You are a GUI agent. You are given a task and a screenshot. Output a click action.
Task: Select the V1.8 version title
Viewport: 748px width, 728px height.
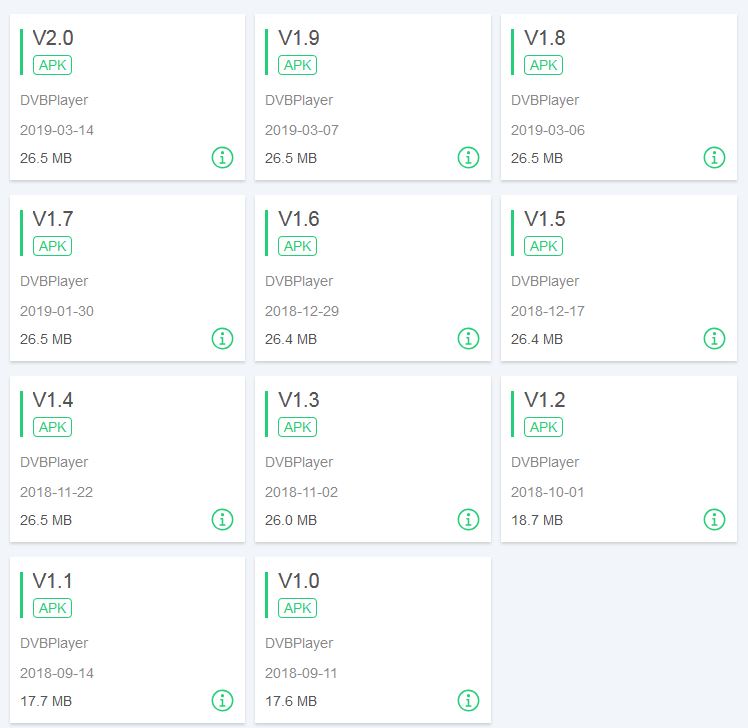pos(545,38)
